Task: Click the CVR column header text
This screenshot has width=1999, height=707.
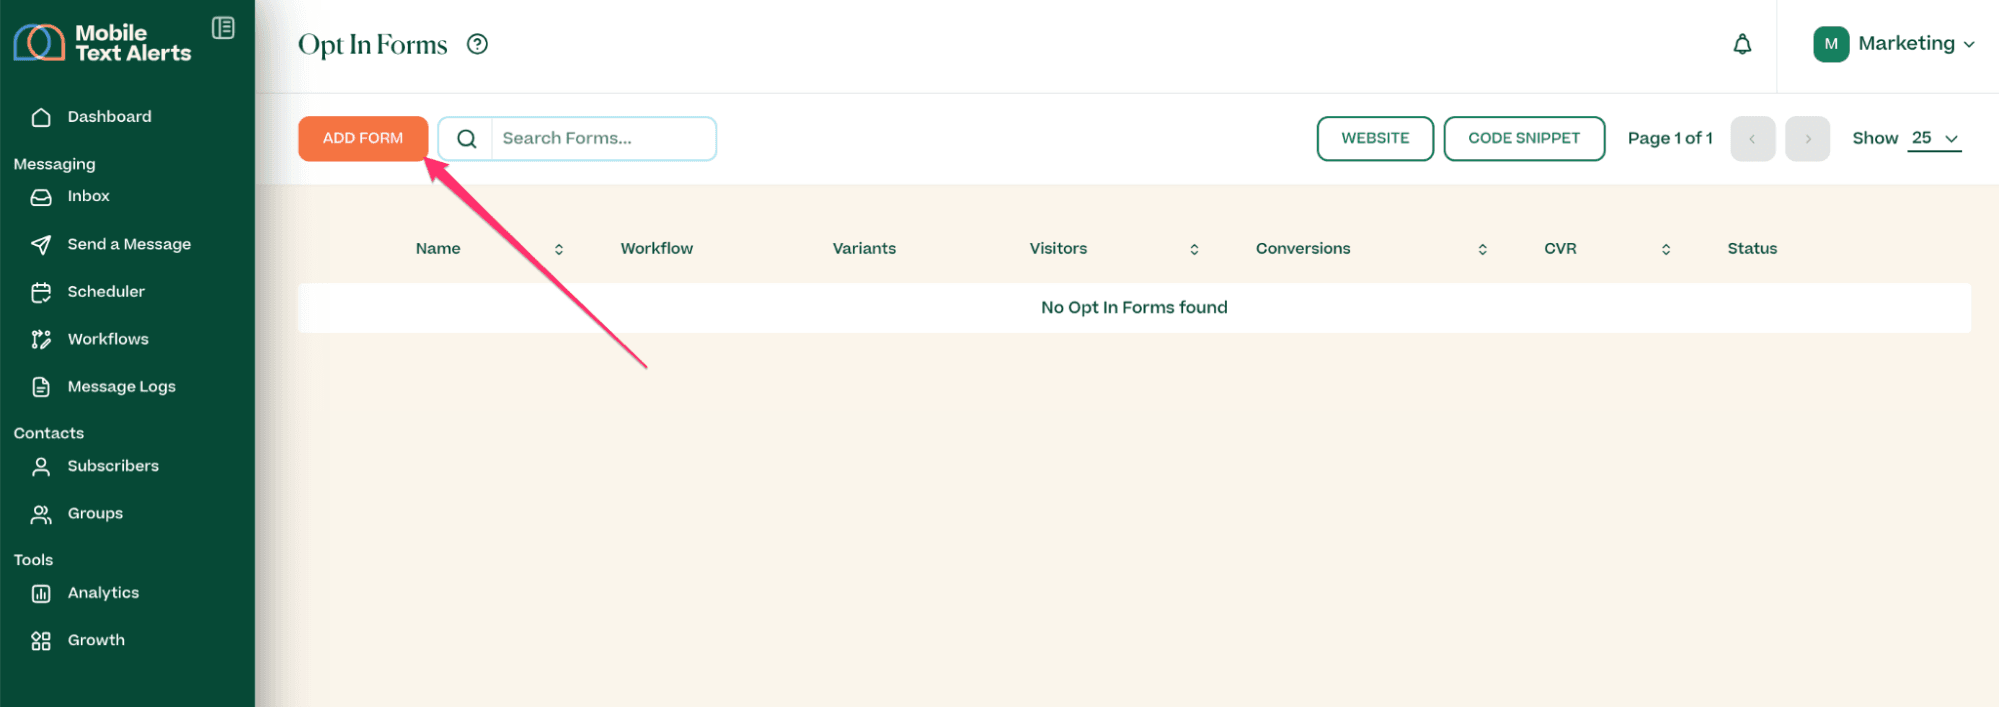Action: (x=1560, y=249)
